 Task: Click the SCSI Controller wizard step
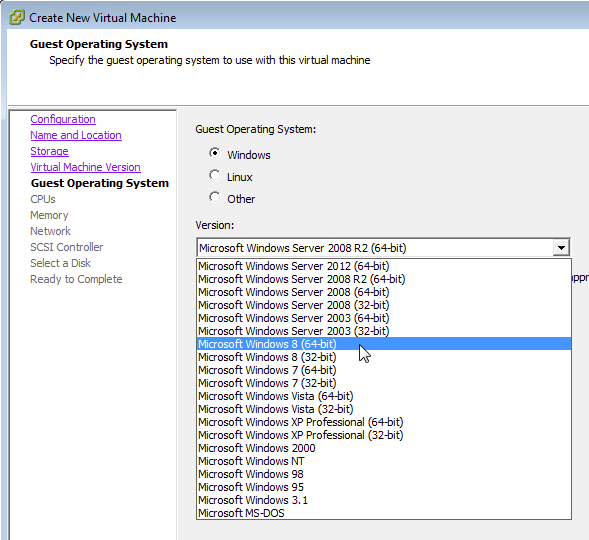[x=66, y=247]
